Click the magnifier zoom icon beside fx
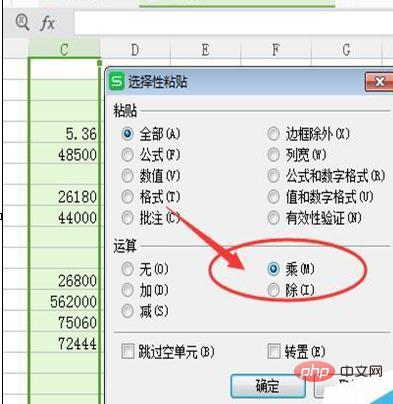This screenshot has height=404, width=393. click(22, 23)
